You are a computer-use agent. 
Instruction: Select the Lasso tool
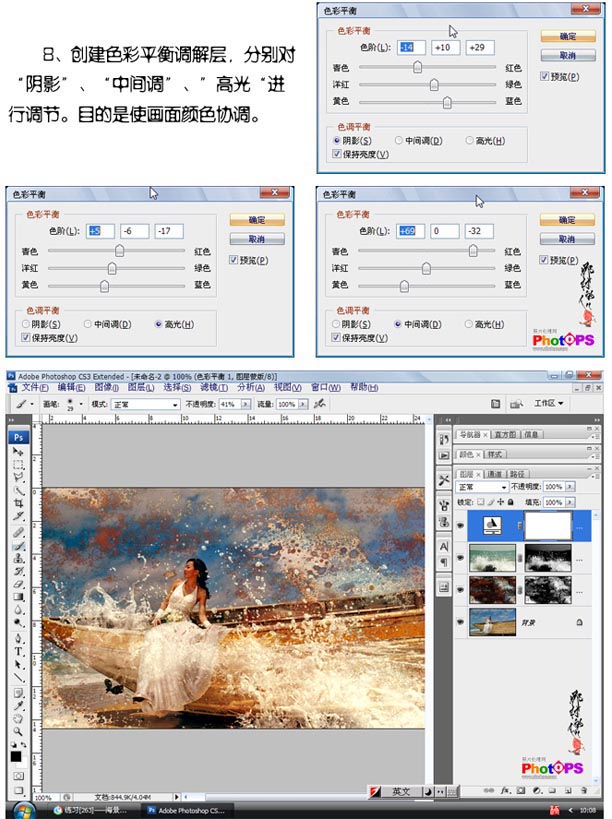tap(18, 478)
